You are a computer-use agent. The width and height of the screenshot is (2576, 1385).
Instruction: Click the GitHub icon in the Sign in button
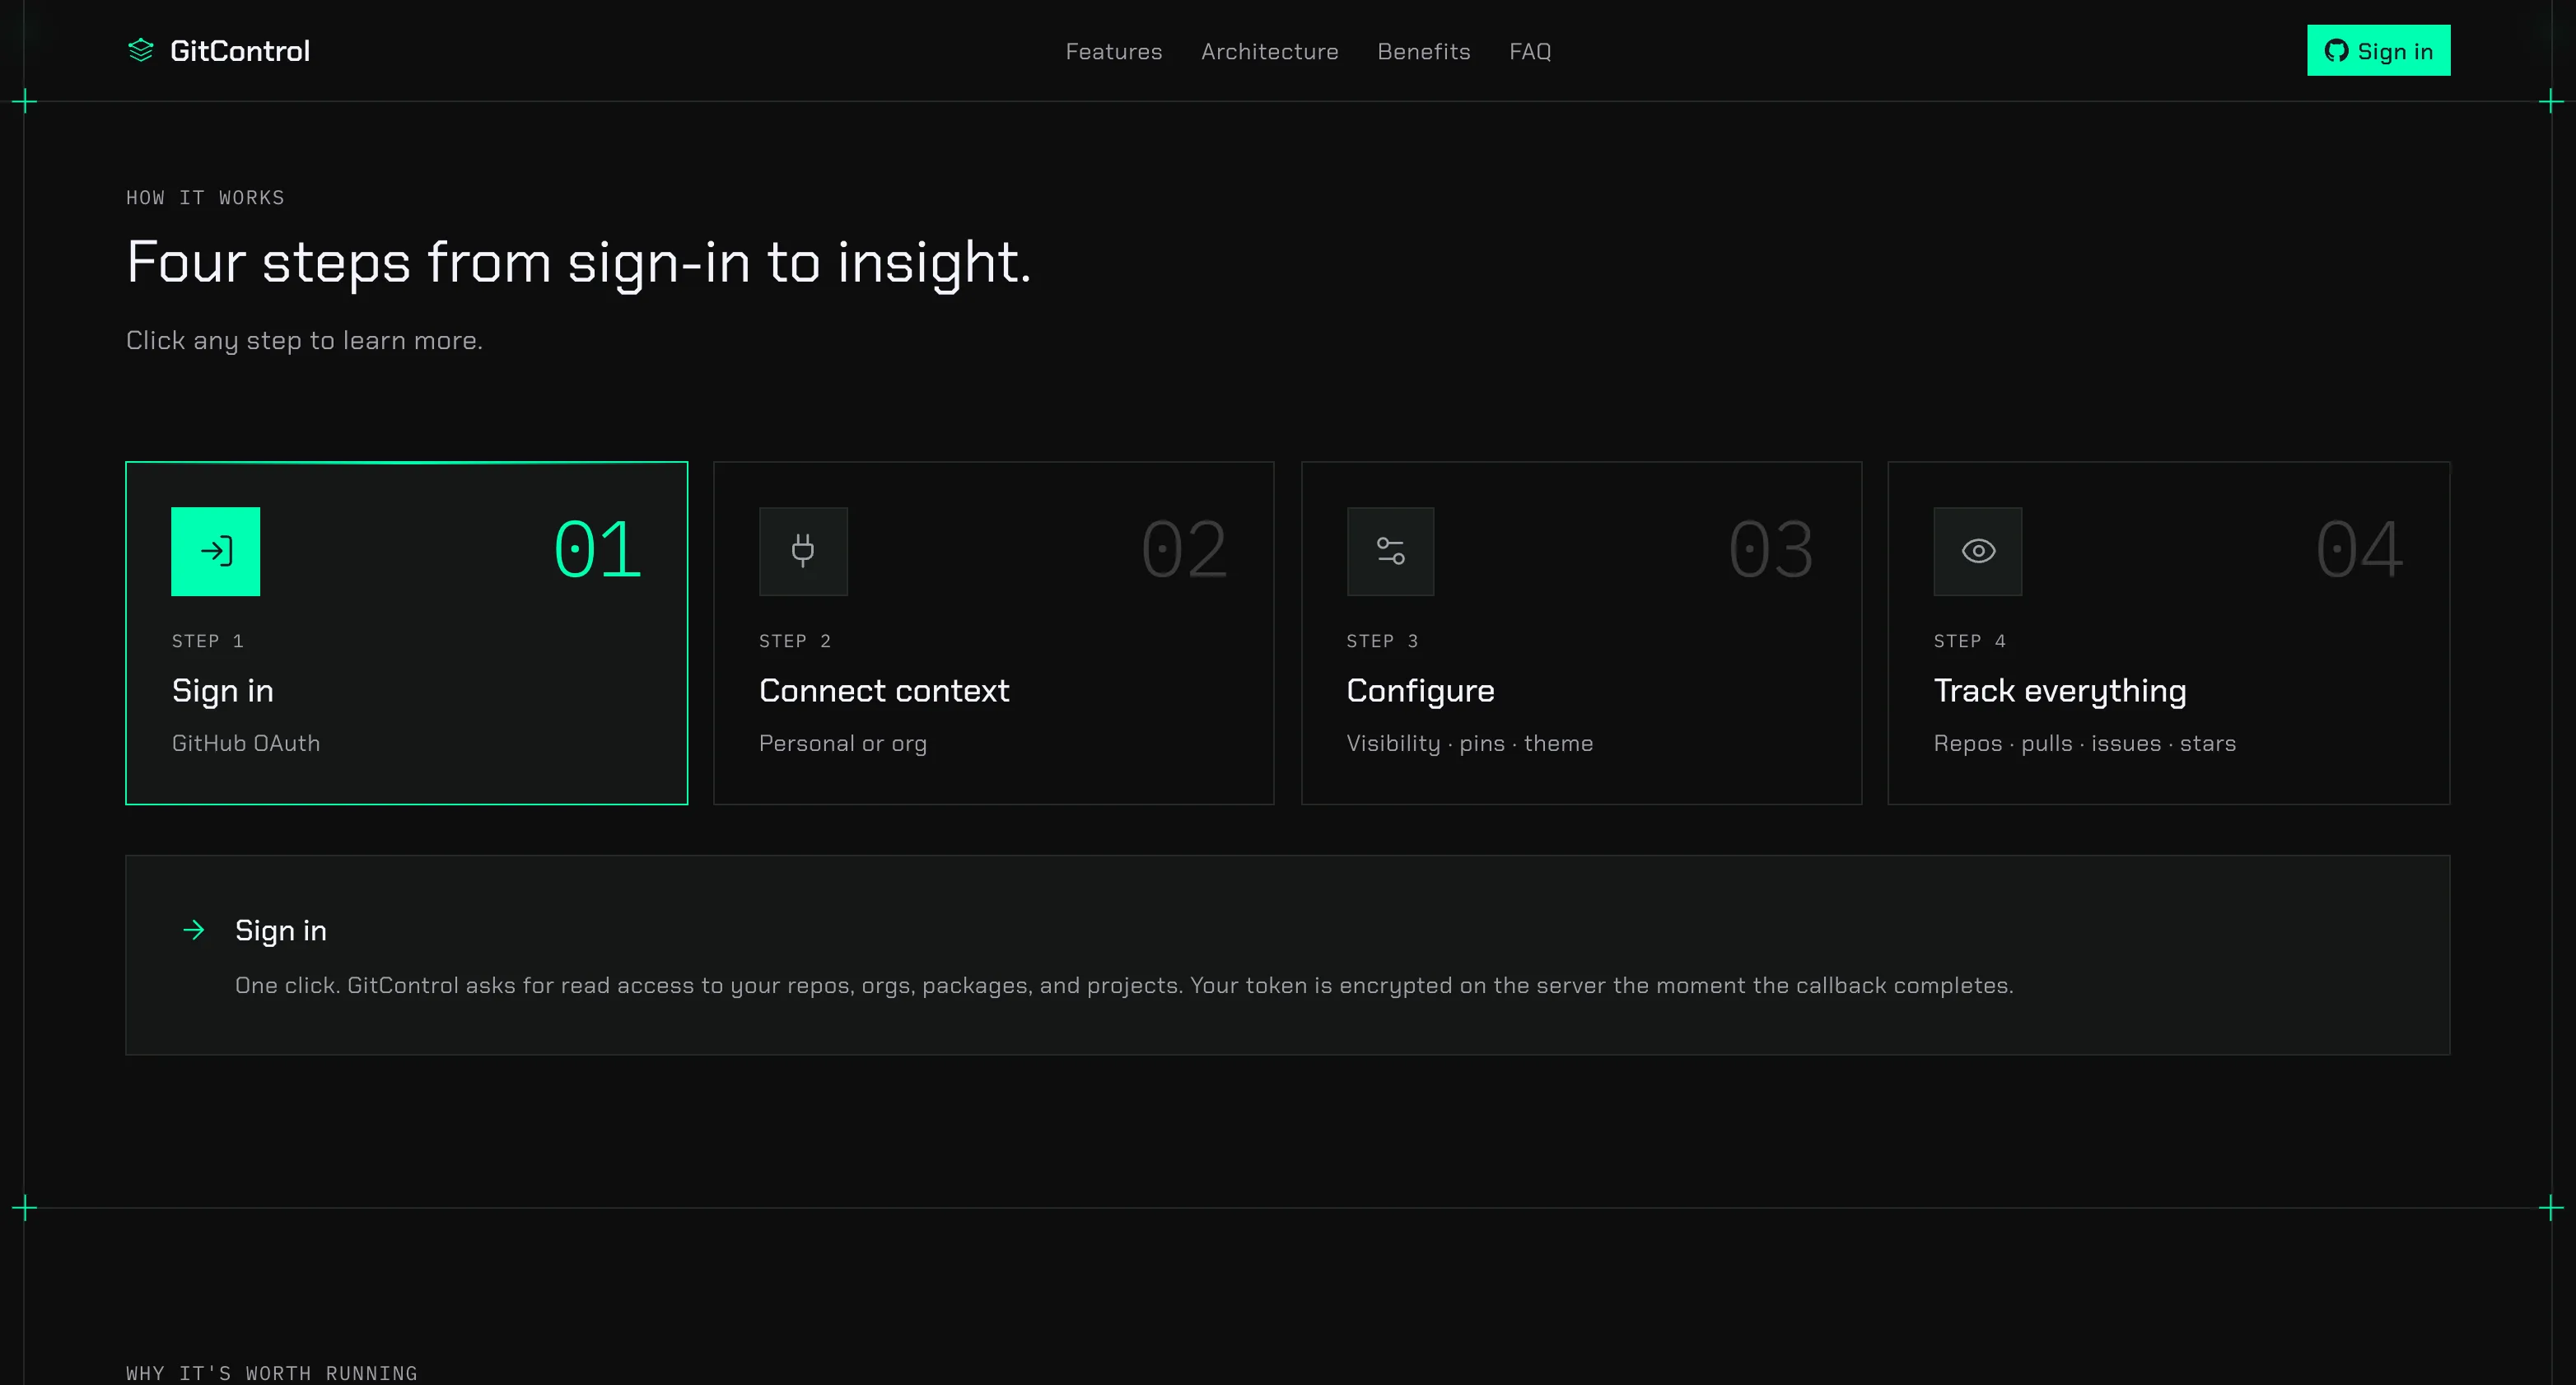[x=2336, y=51]
